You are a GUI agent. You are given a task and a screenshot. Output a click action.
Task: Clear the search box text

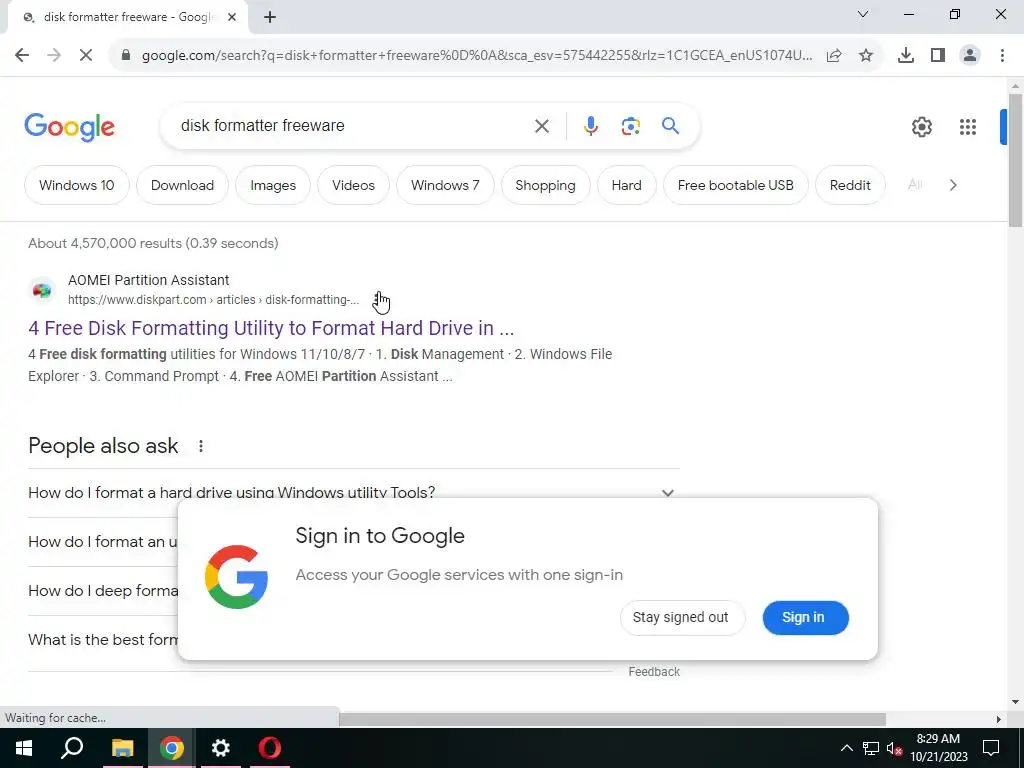pos(541,126)
